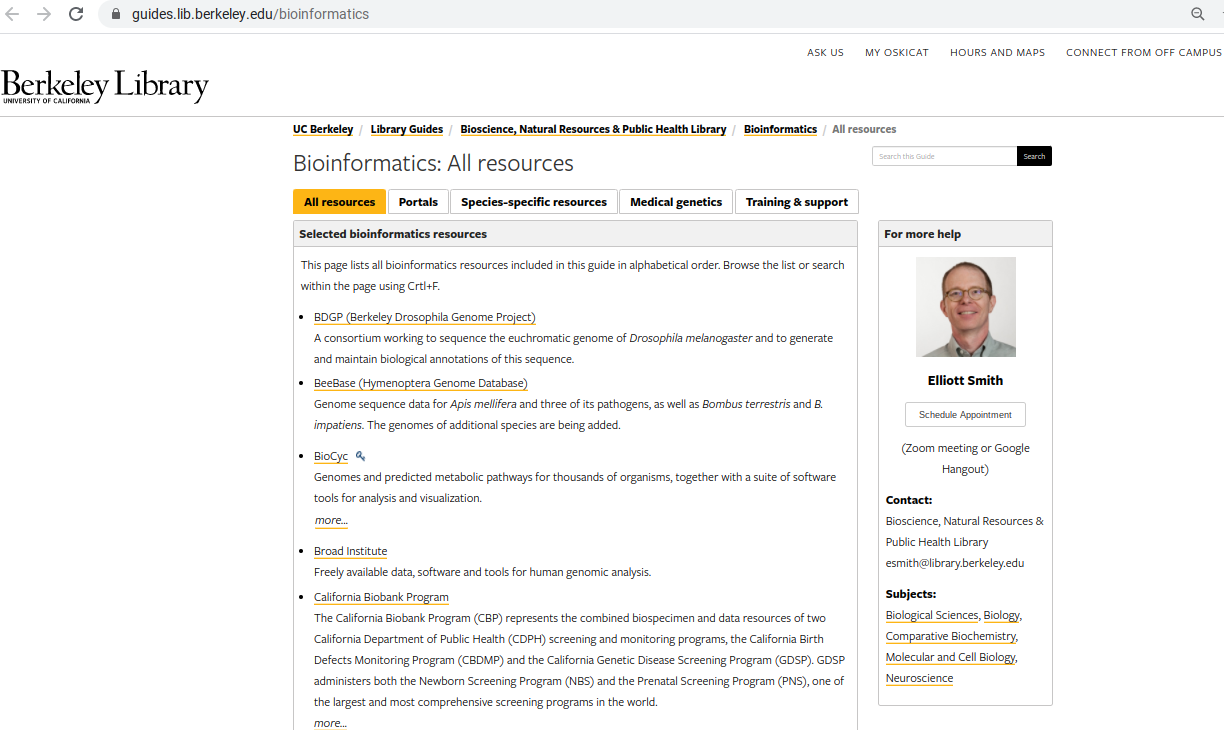Click the 'Selected bioinformatics resources' box header
Screen dimensions: 1224x730
pos(575,234)
